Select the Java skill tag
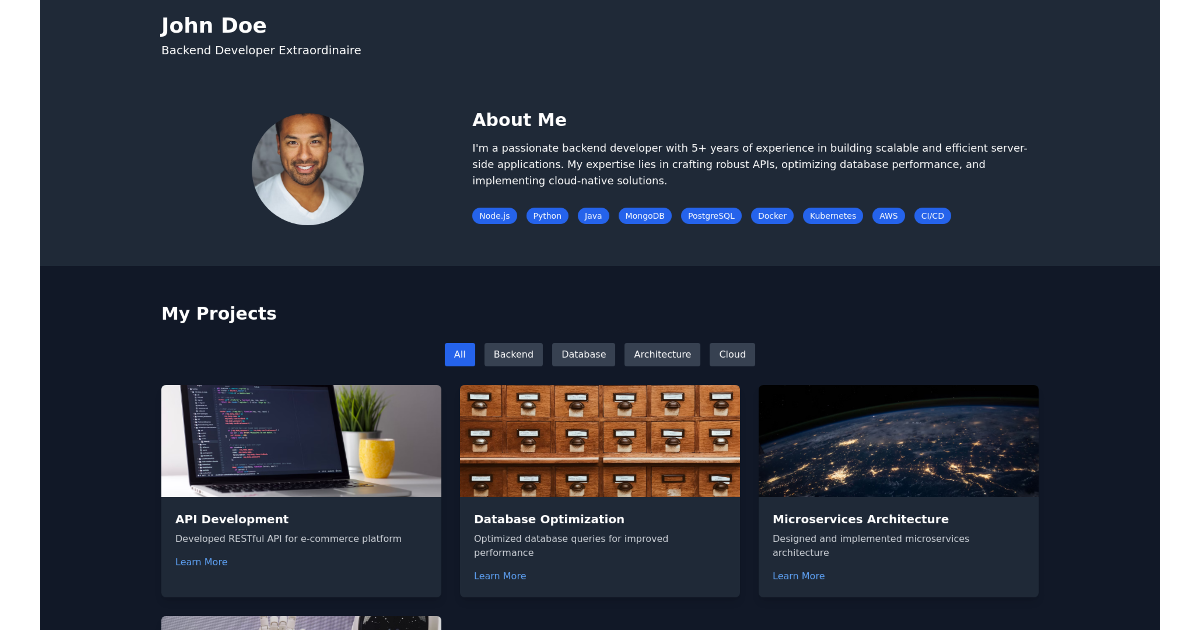This screenshot has width=1200, height=630. pos(593,215)
